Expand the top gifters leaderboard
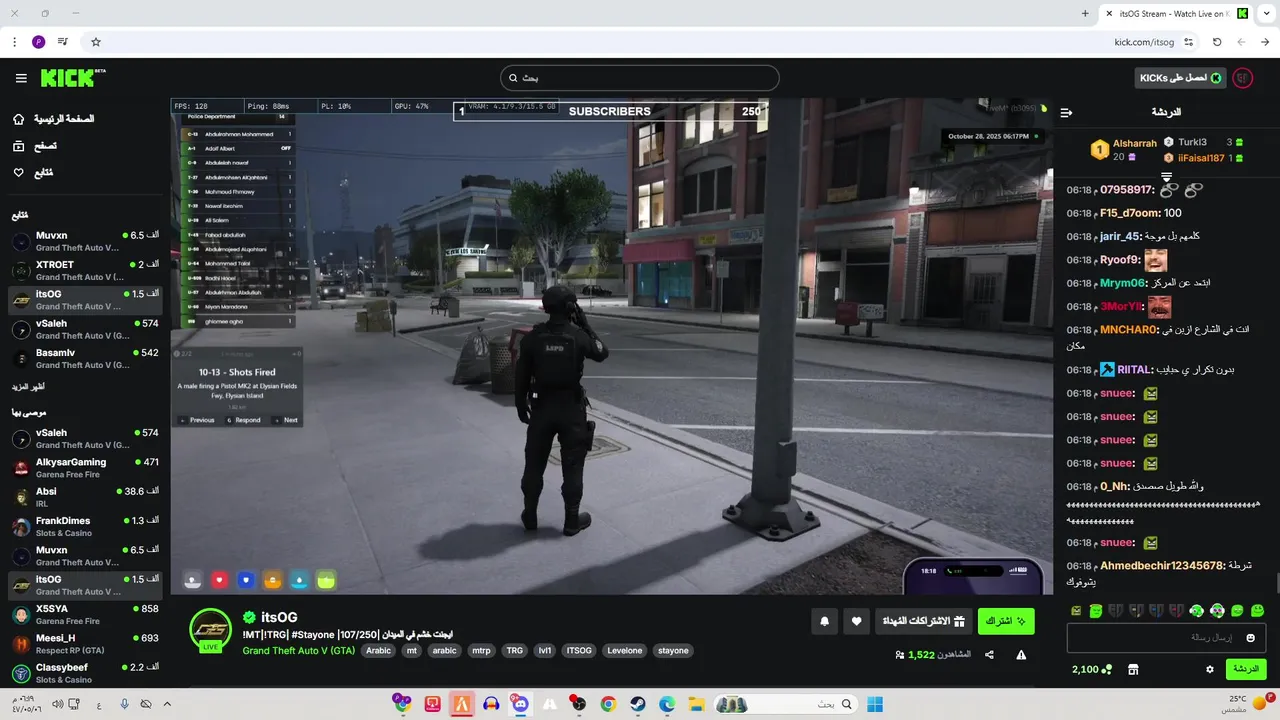This screenshot has width=1280, height=720. (x=1166, y=177)
